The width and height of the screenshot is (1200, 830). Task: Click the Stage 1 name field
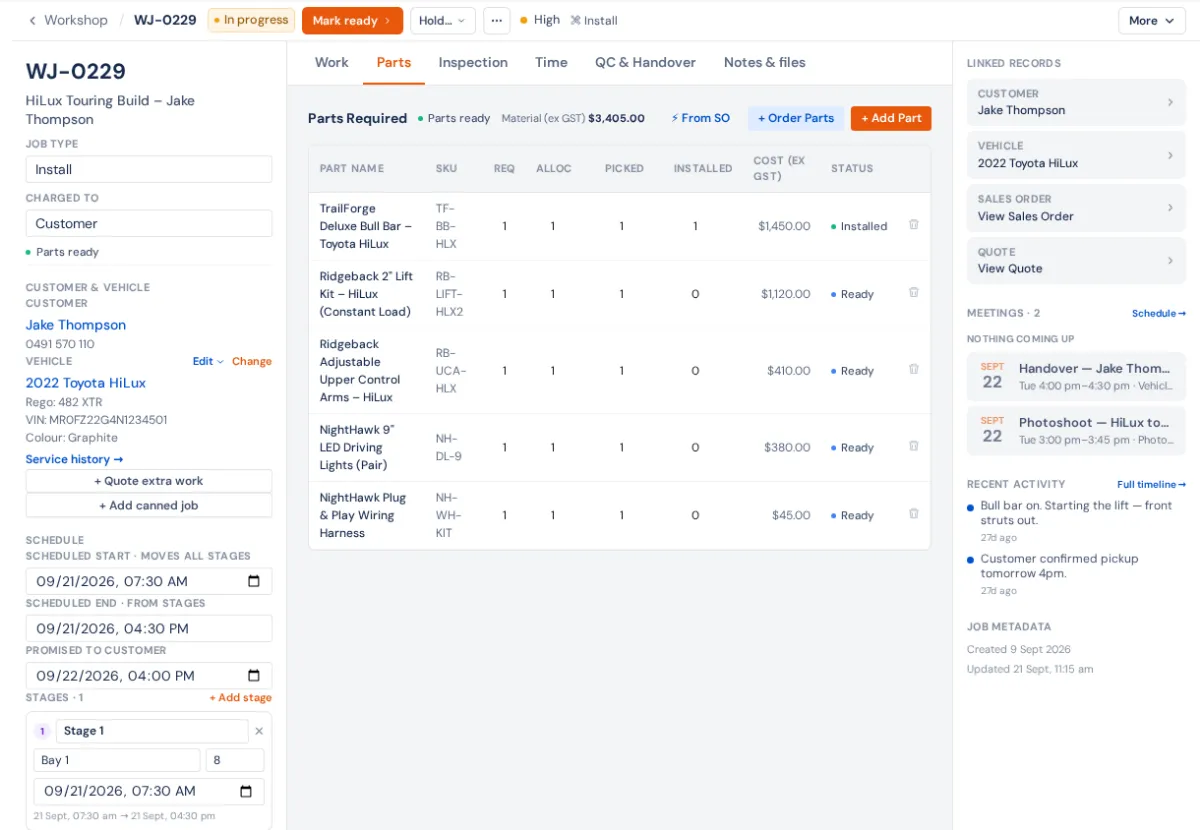[152, 731]
